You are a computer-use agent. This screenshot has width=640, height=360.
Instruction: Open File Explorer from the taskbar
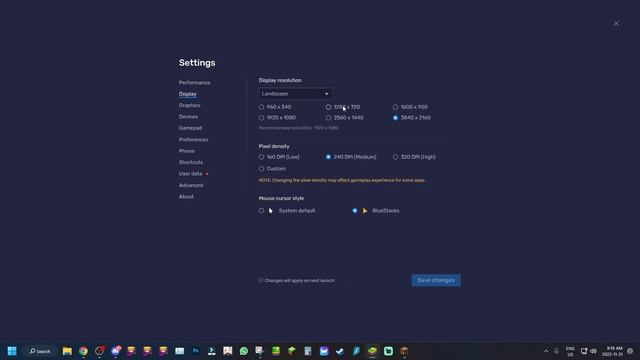(67, 351)
